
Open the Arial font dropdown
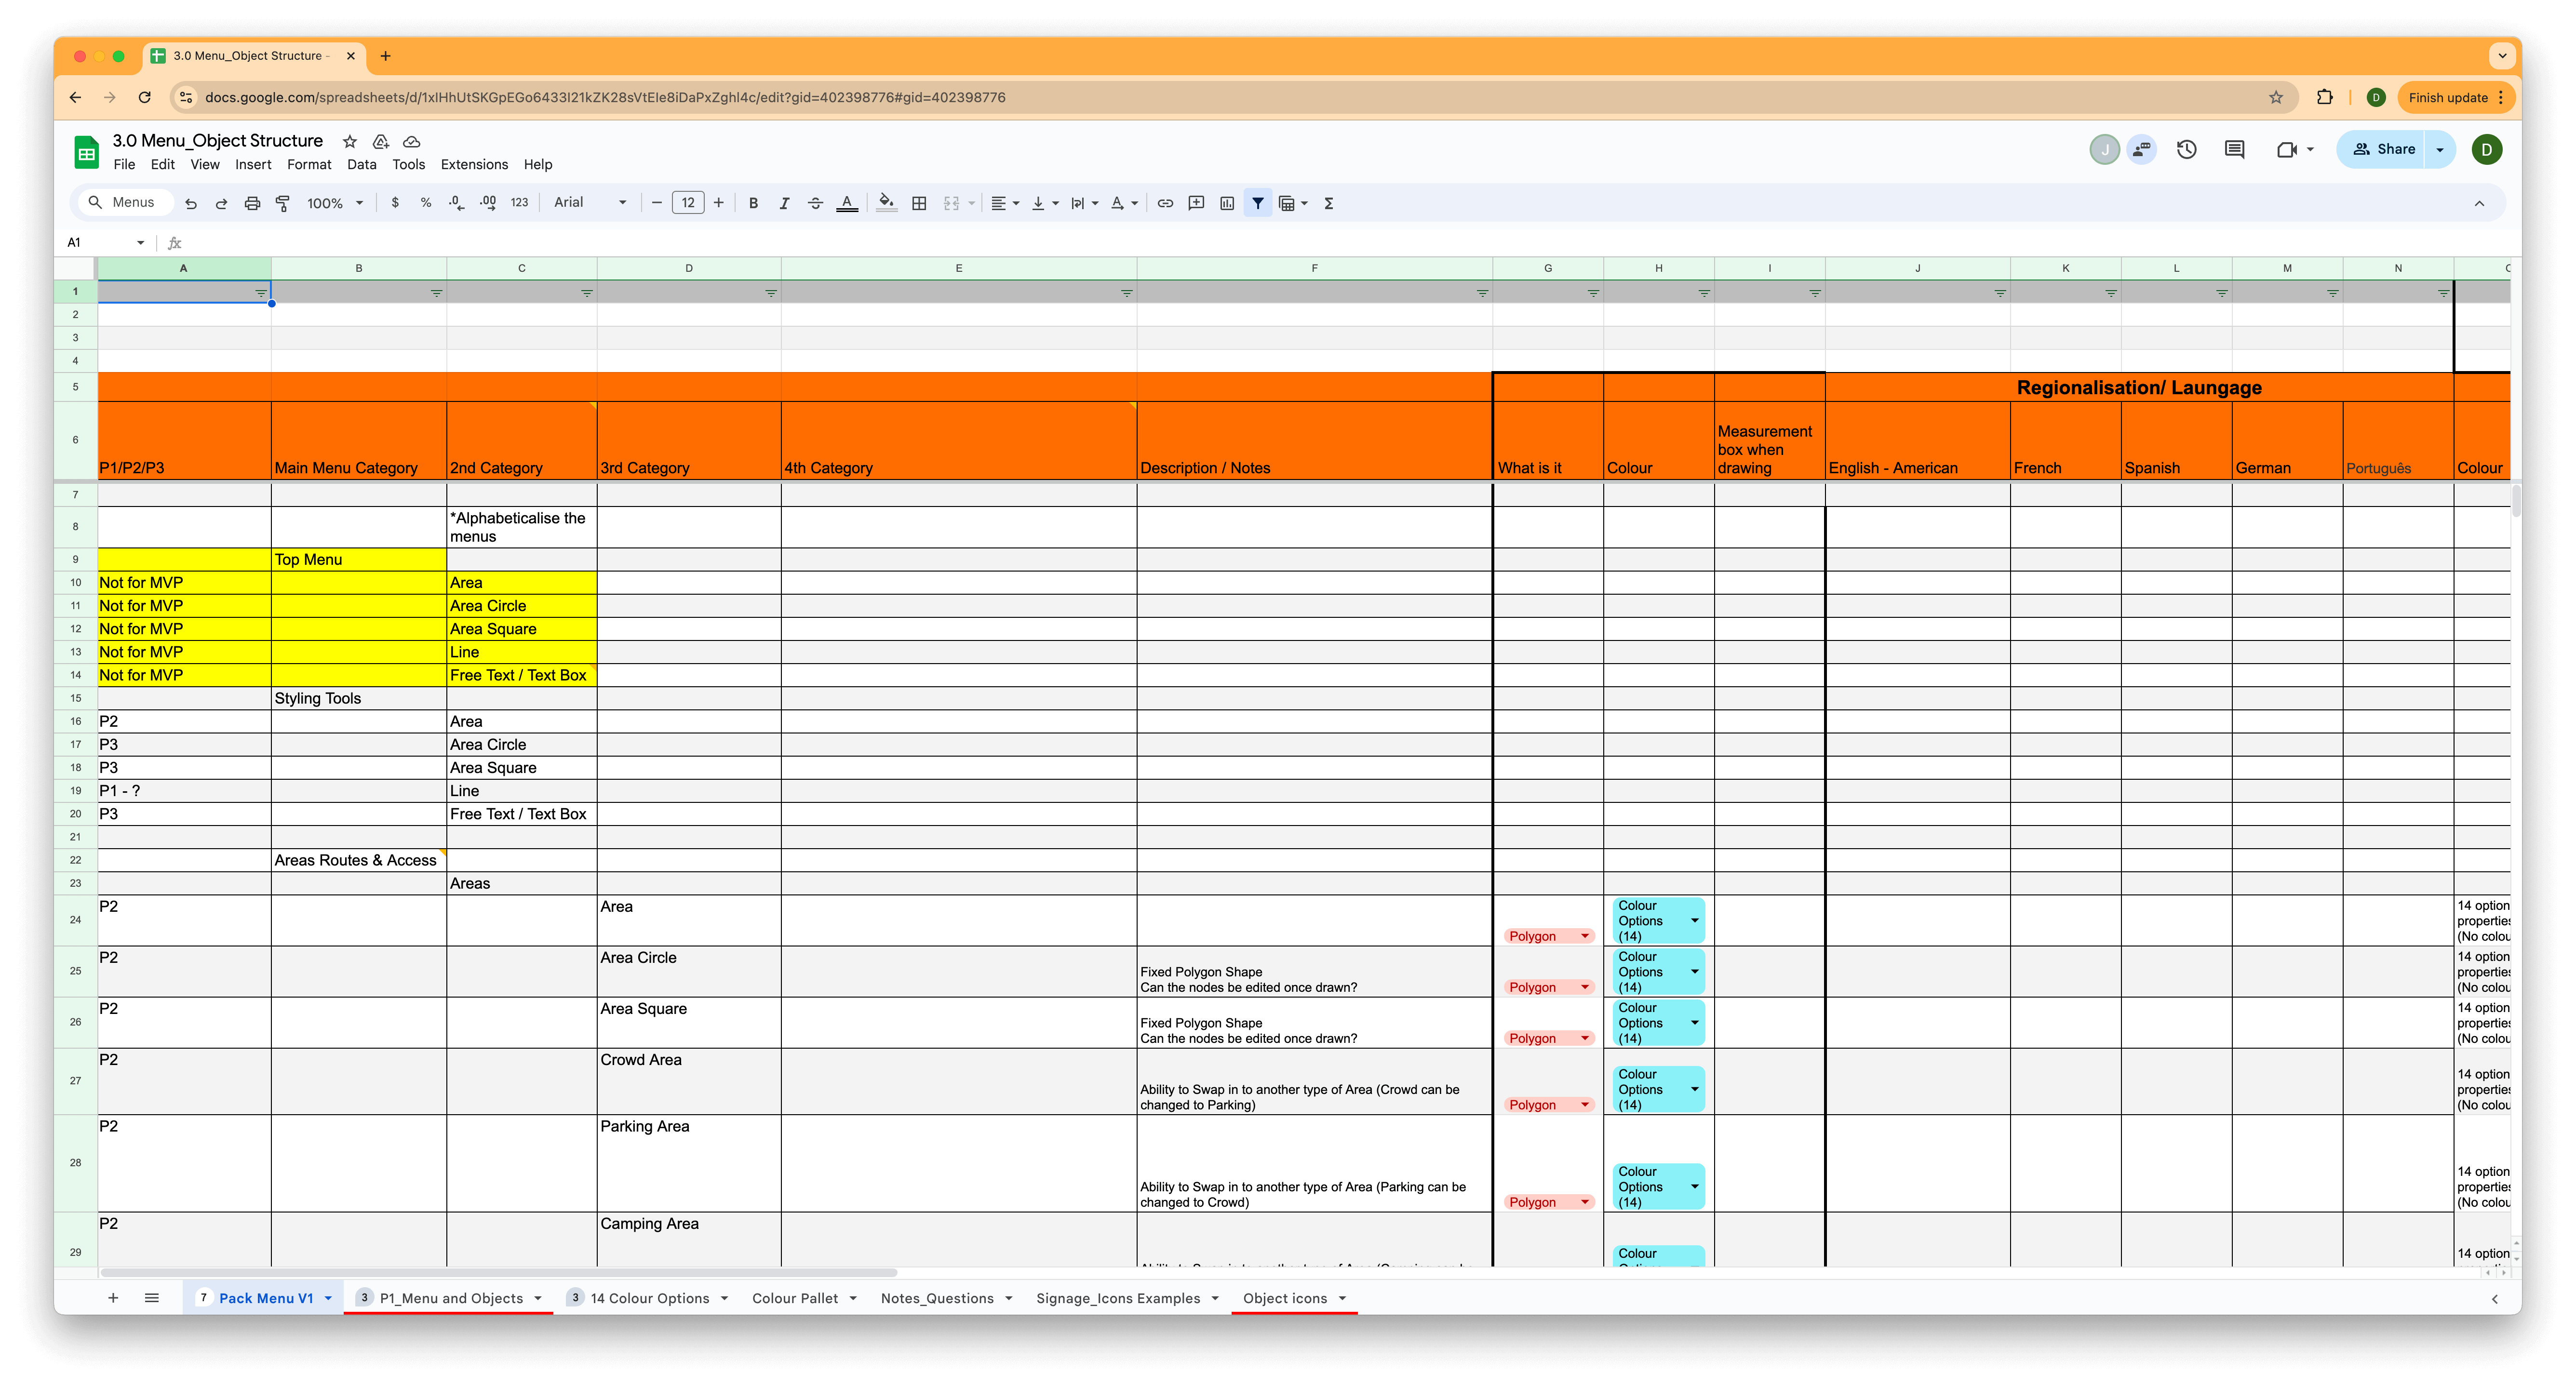pyautogui.click(x=590, y=203)
